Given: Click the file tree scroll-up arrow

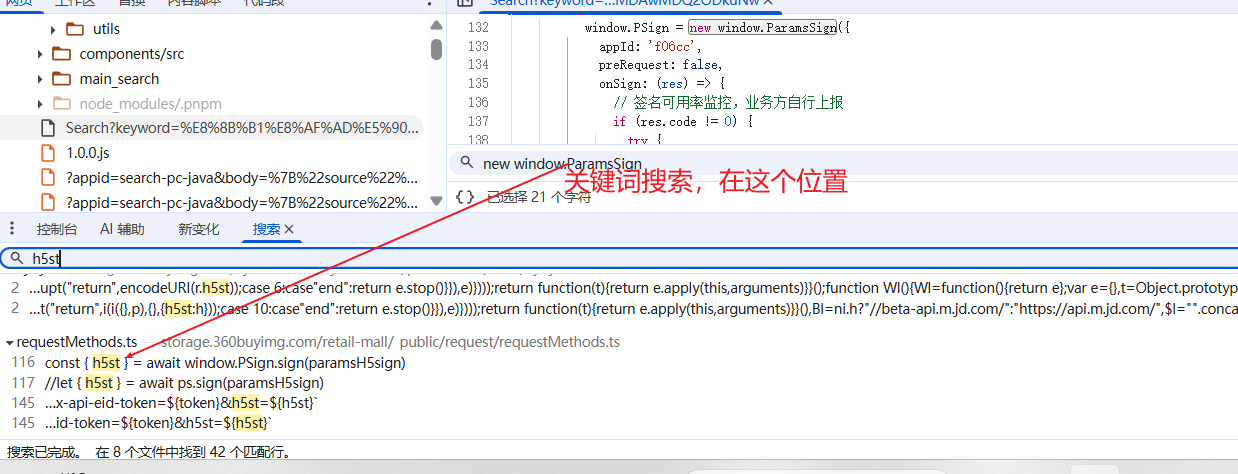Looking at the screenshot, I should click(x=436, y=27).
